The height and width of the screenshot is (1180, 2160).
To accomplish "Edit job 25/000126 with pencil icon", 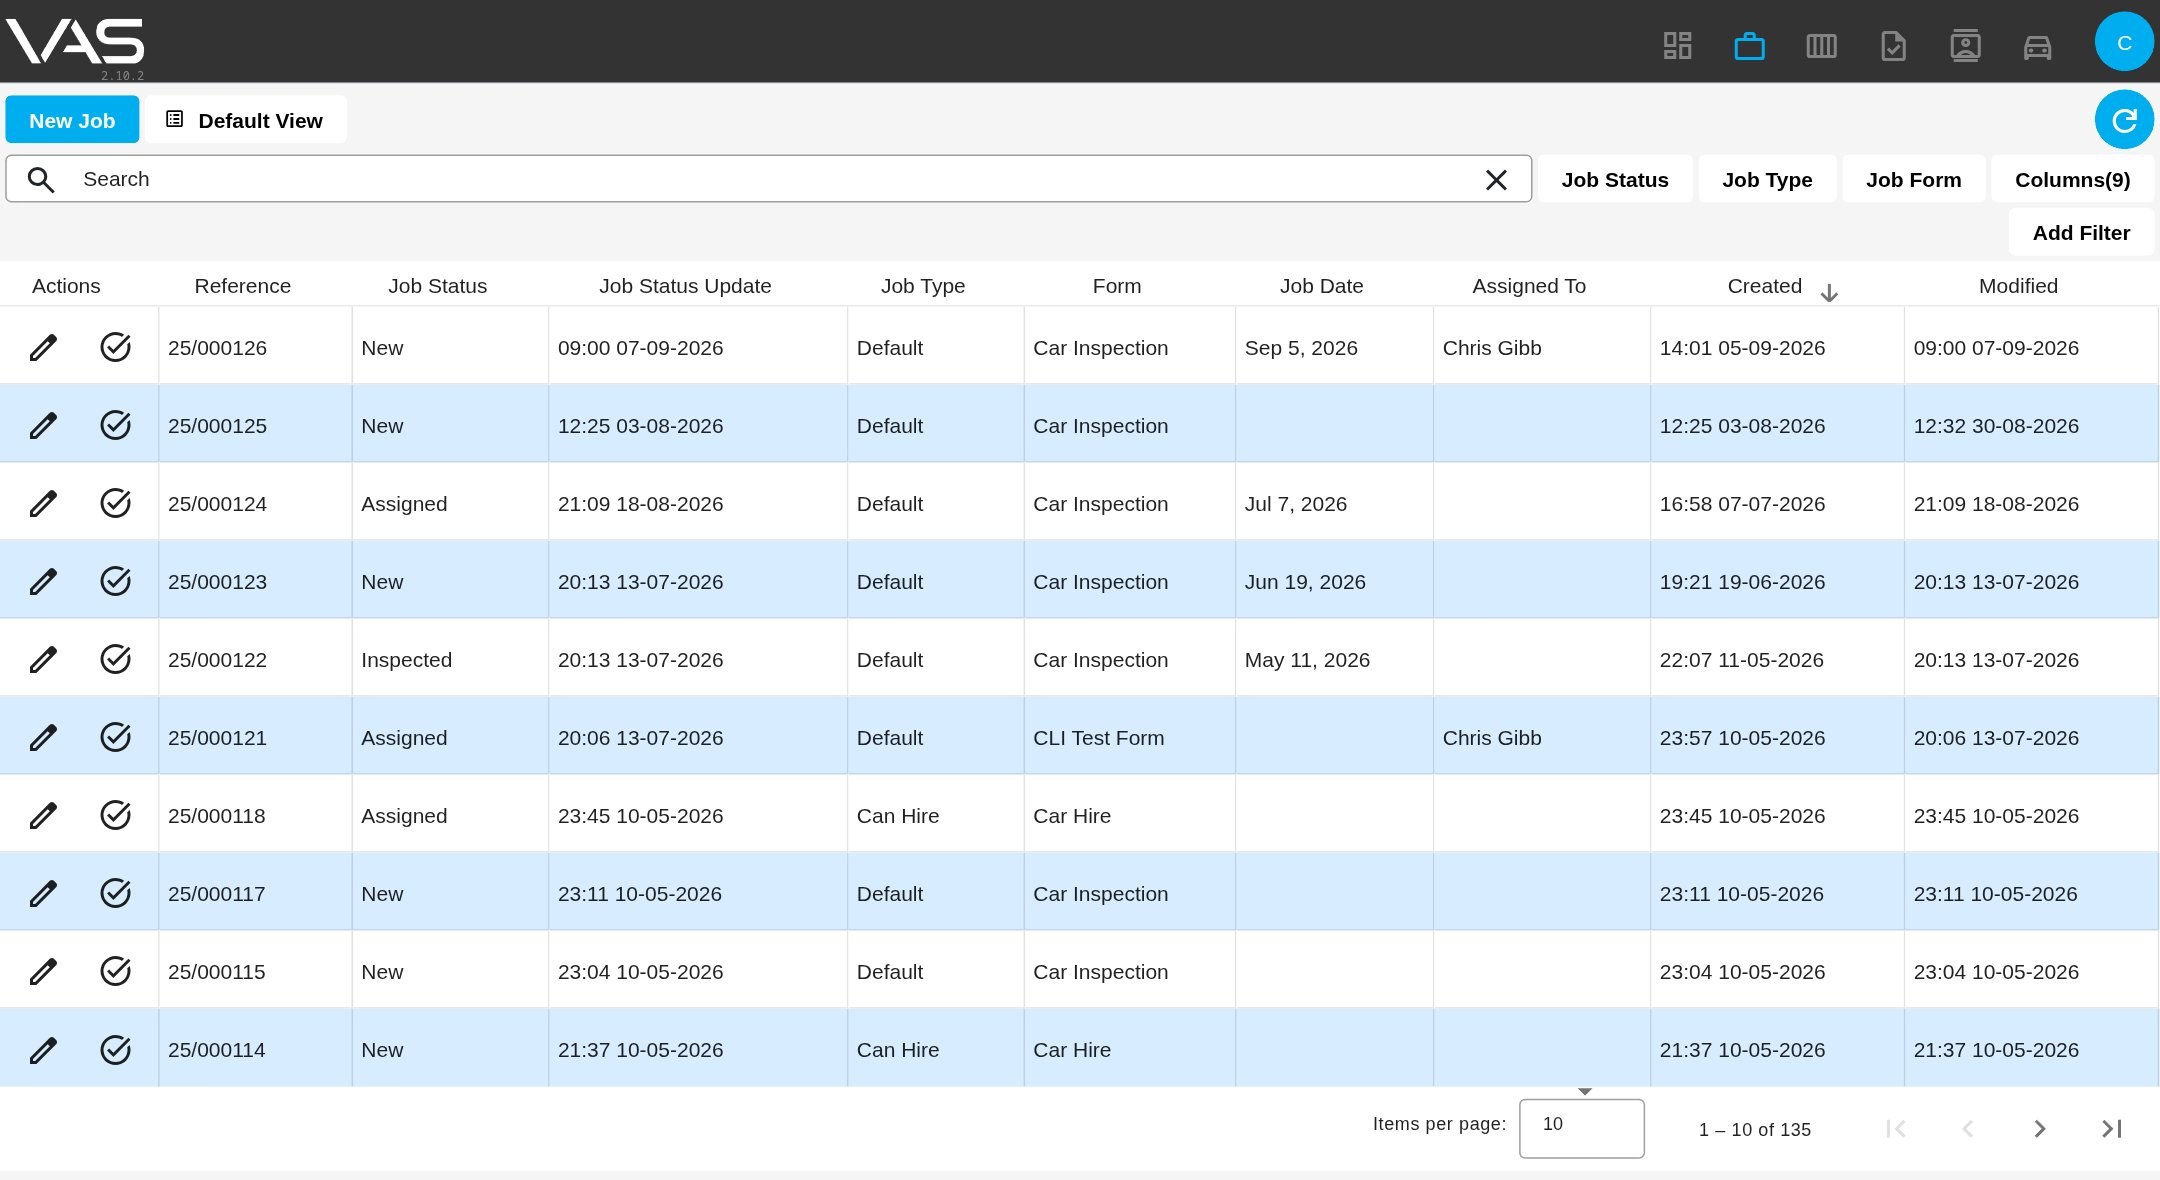I will (43, 348).
